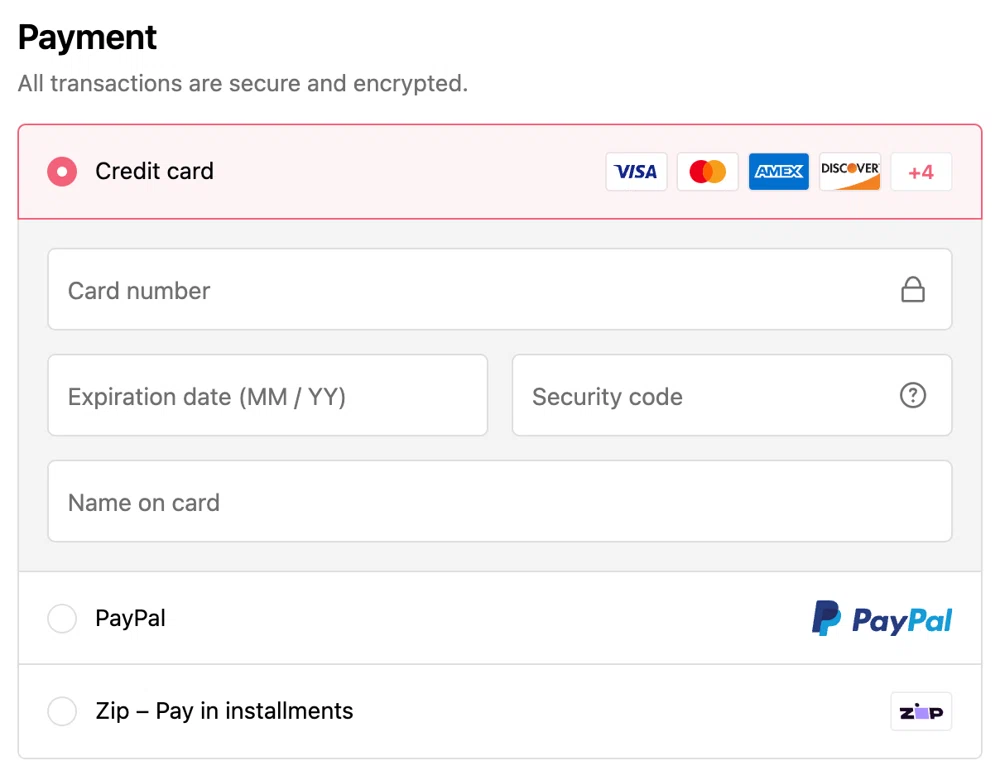The width and height of the screenshot is (1000, 772).
Task: Expand the +4 more card types badge
Action: coord(921,172)
